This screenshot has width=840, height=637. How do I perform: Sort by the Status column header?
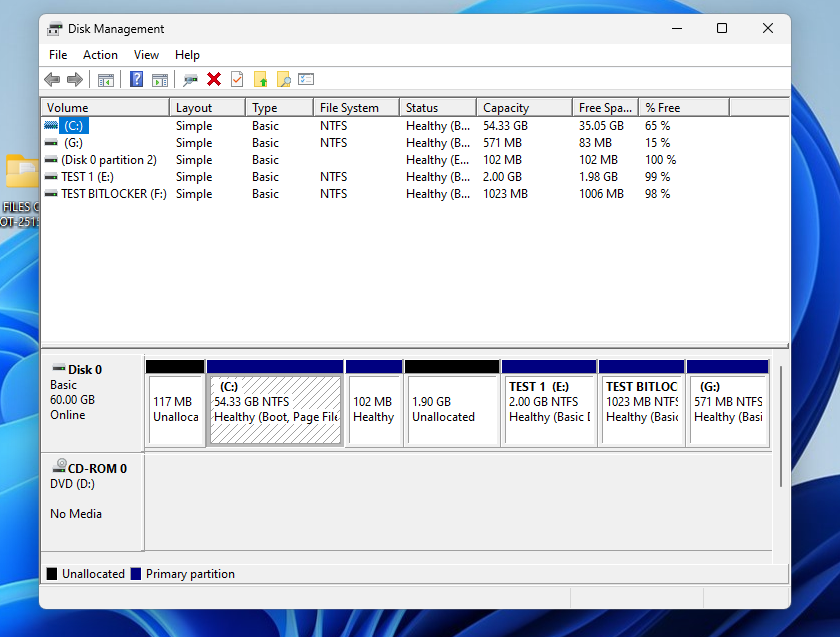pyautogui.click(x=438, y=108)
